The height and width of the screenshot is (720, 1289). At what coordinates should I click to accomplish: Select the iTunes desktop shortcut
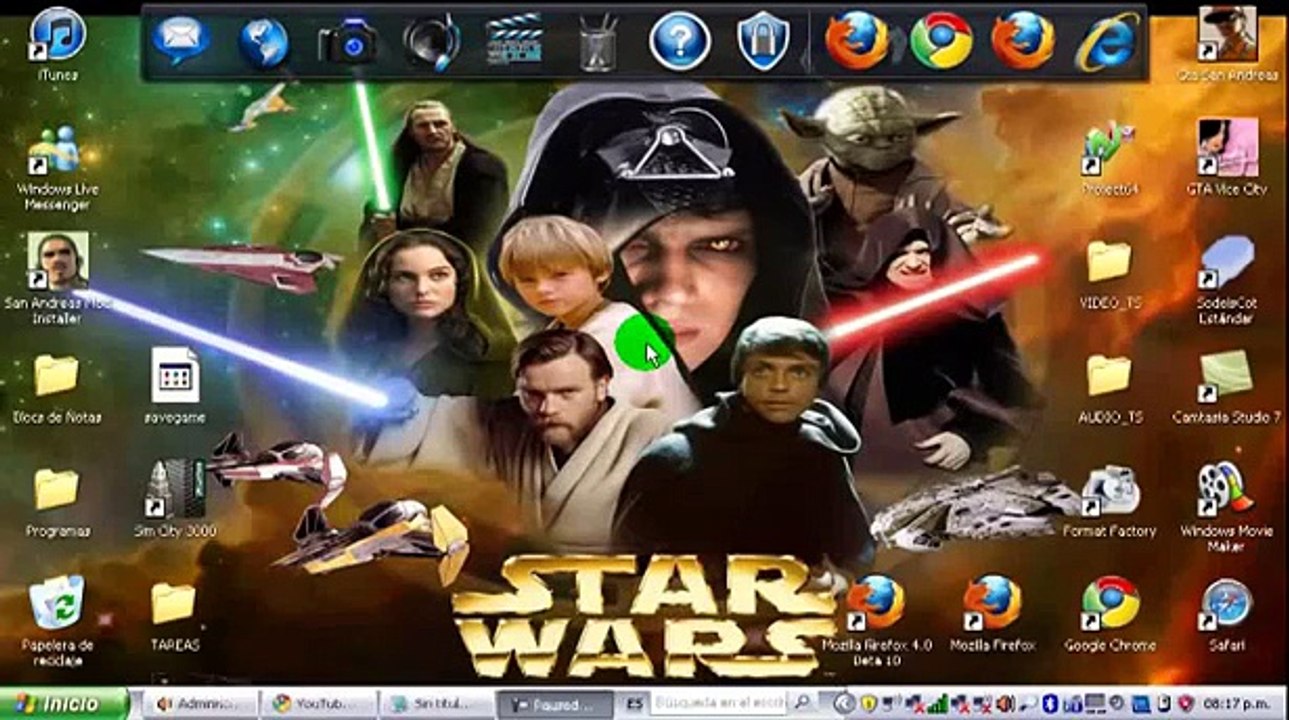coord(57,44)
